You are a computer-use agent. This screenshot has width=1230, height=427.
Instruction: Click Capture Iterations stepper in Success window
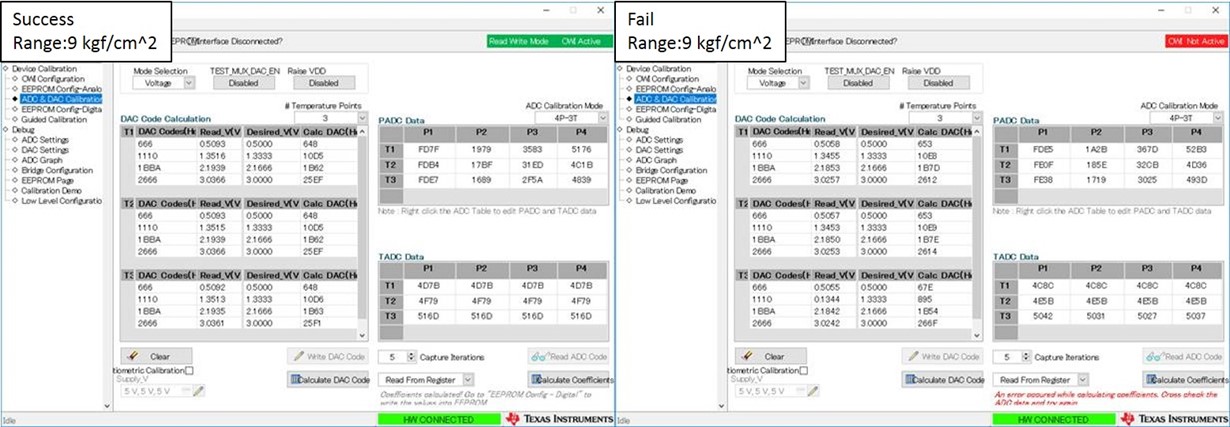412,357
